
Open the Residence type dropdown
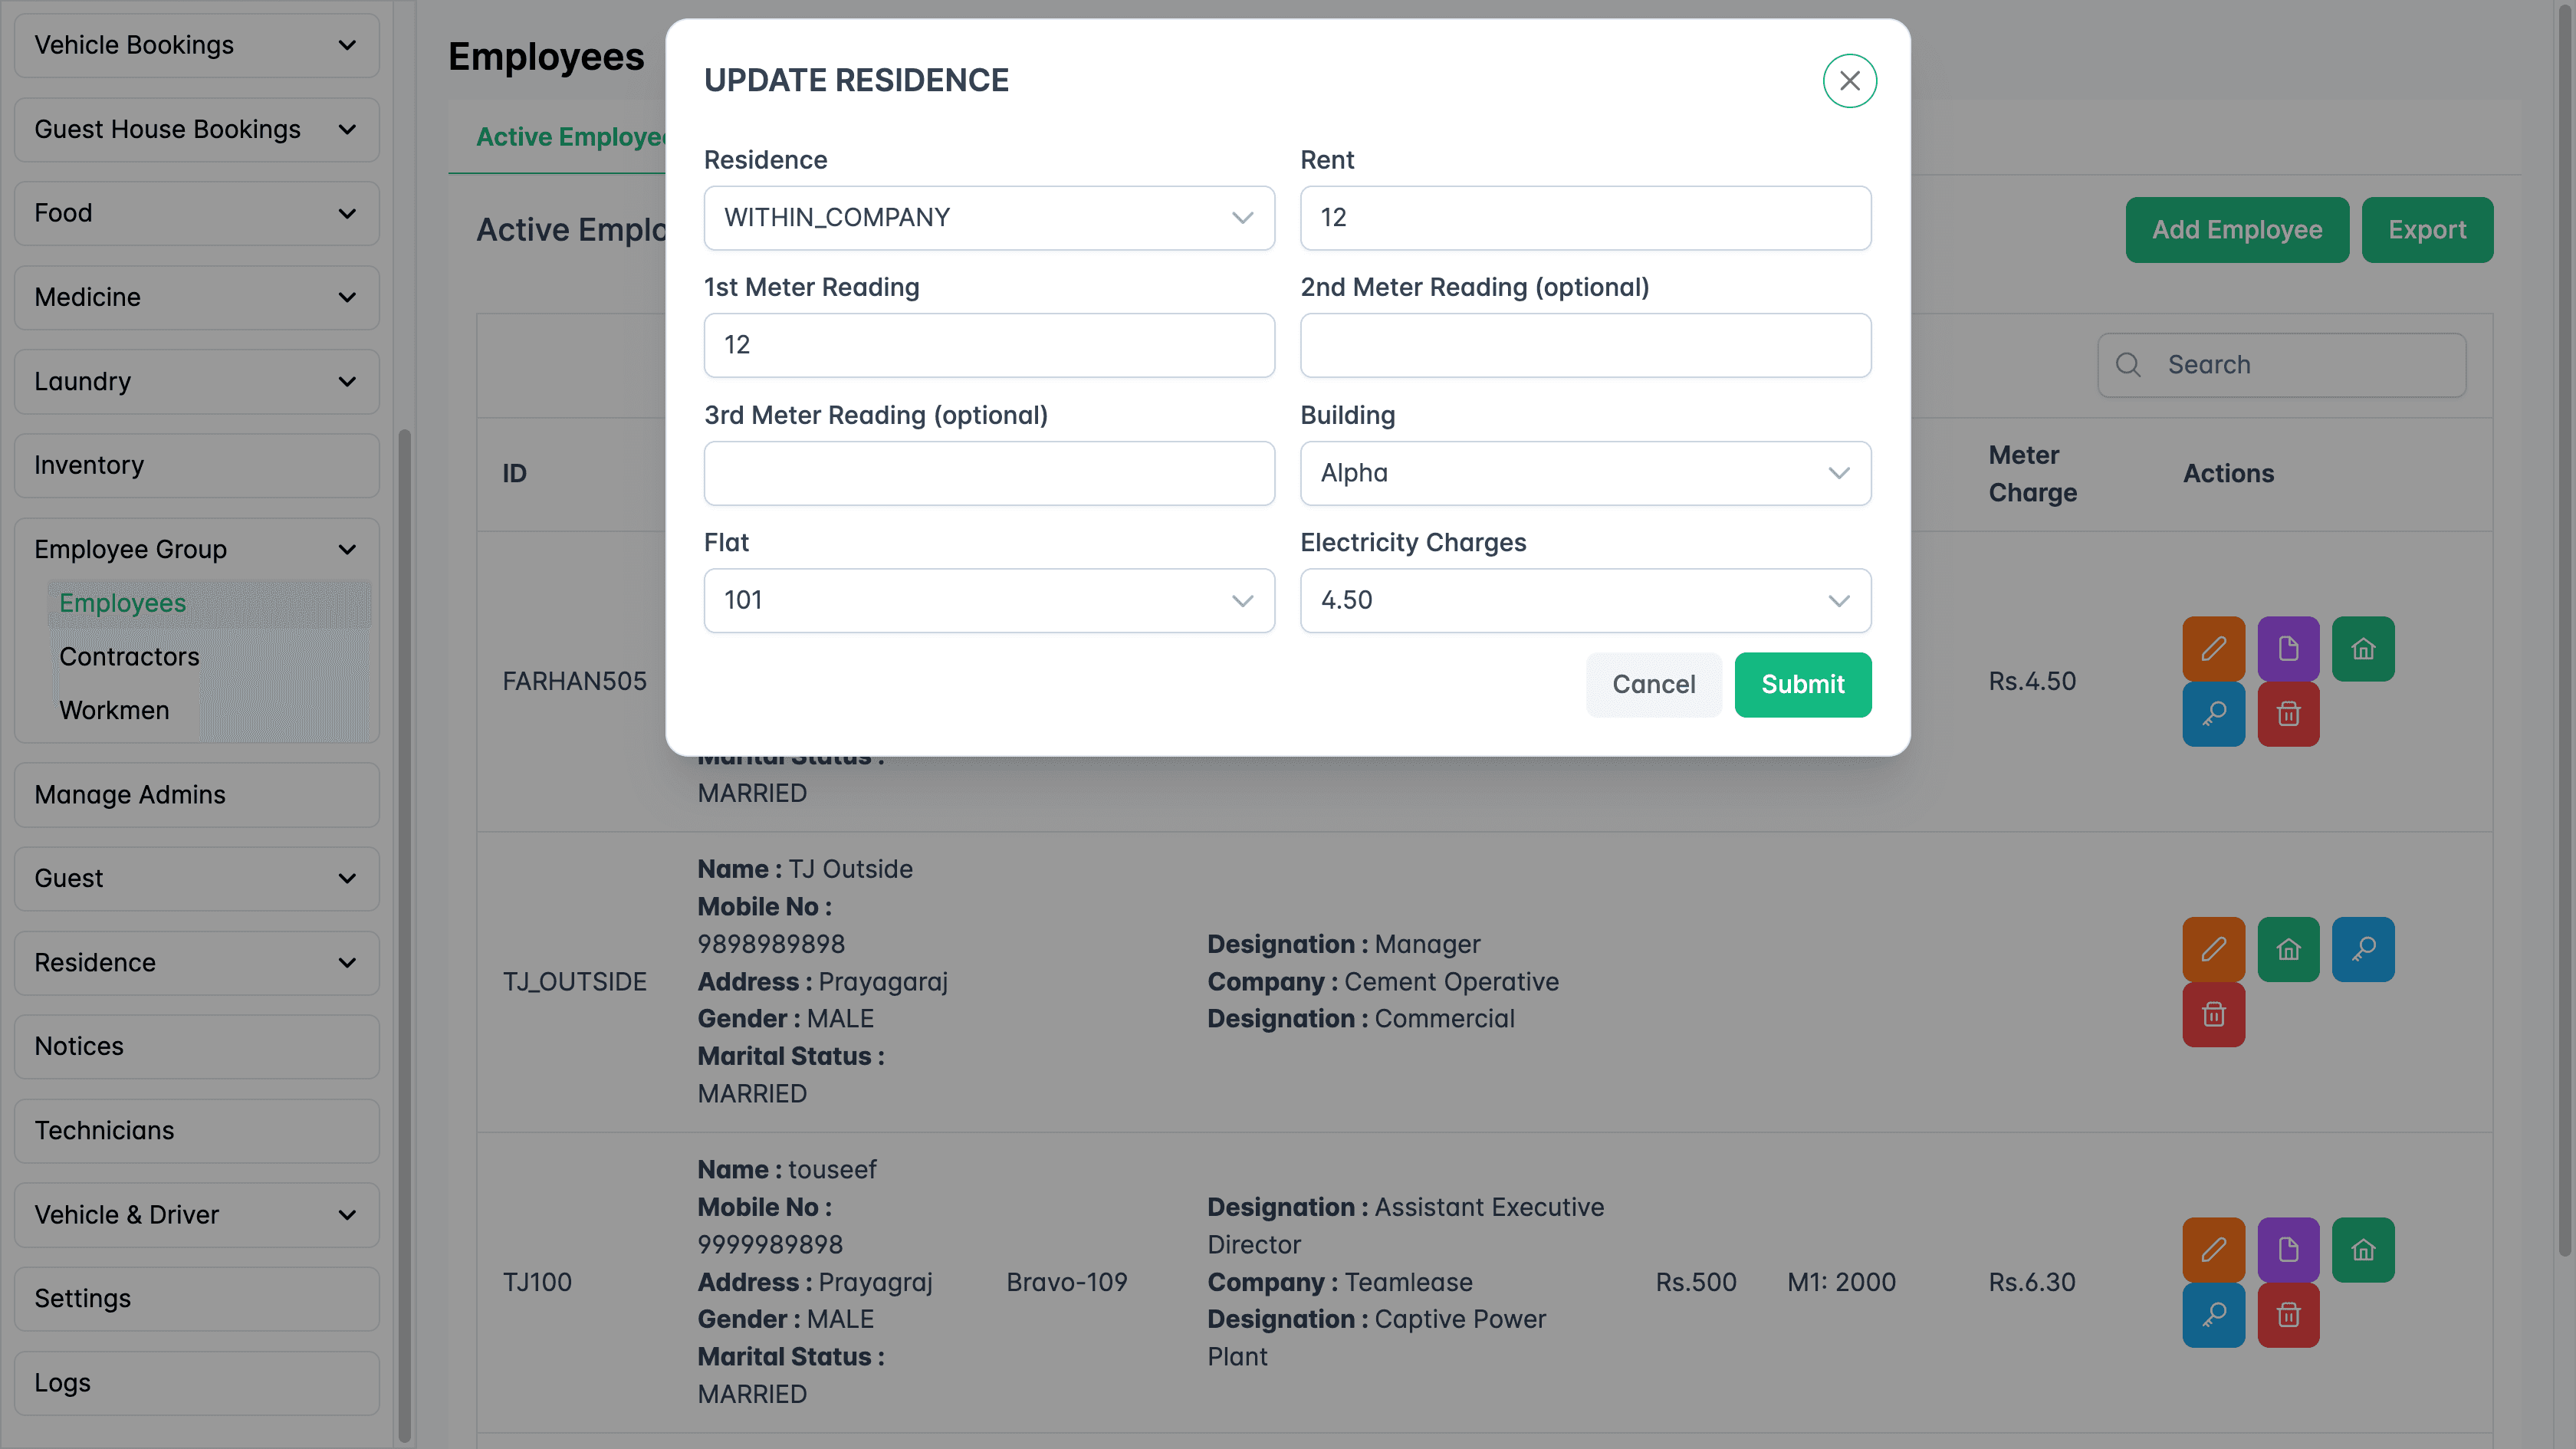(x=988, y=218)
